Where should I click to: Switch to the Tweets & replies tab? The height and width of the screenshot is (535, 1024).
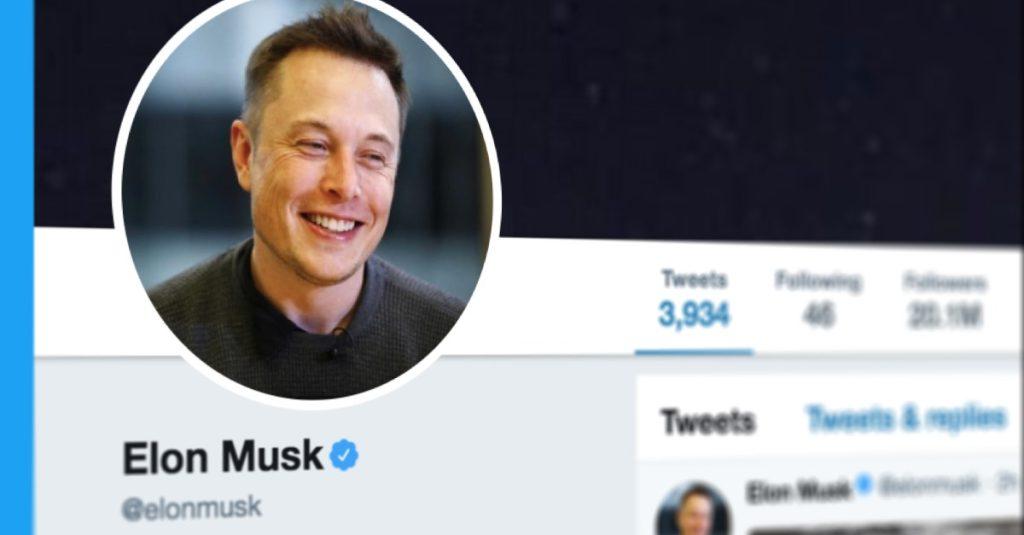(906, 418)
